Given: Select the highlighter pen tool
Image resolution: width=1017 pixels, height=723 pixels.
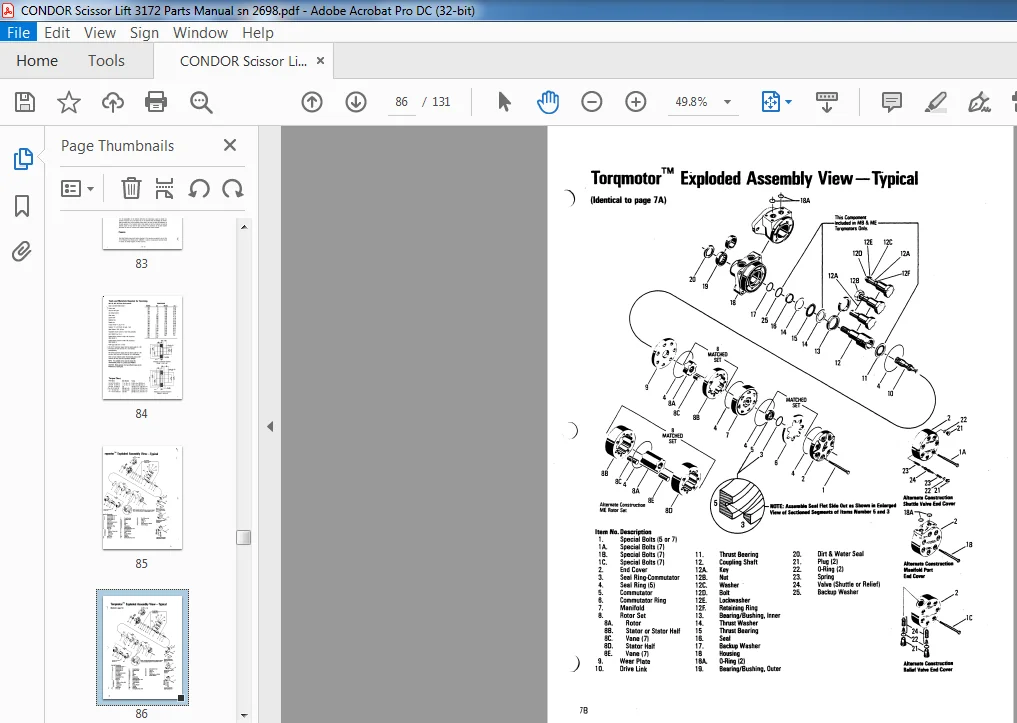Looking at the screenshot, I should tap(935, 102).
